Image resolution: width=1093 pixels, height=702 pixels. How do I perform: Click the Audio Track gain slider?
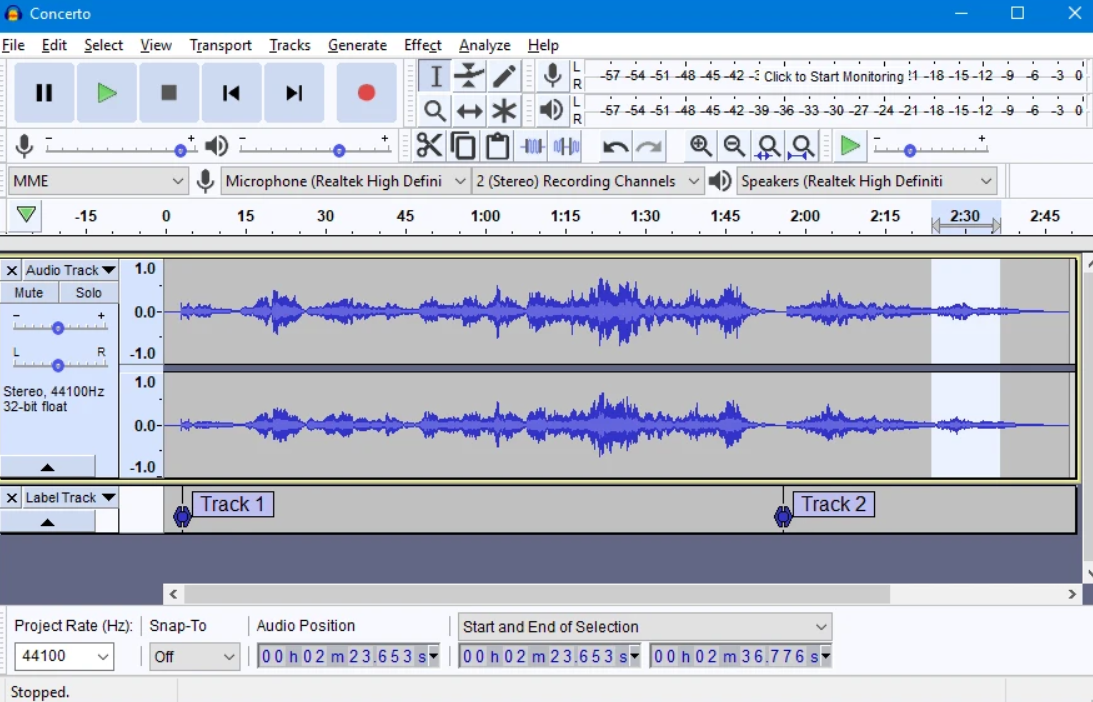[x=58, y=328]
